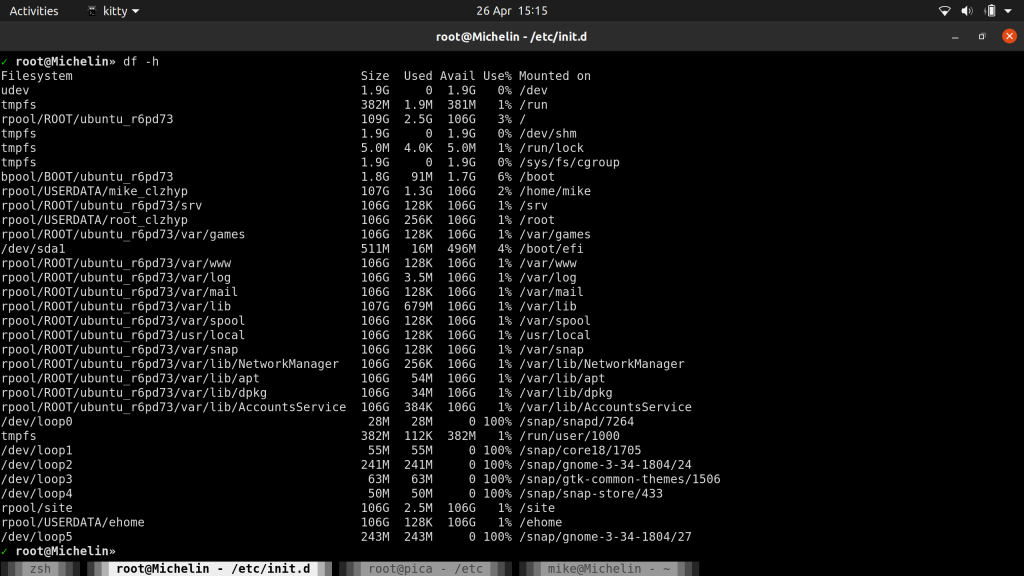Click the kitty app icon in top bar

point(92,11)
